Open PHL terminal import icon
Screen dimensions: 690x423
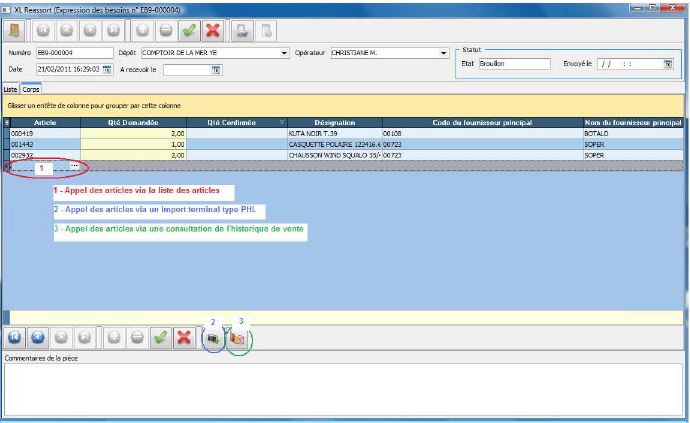[213, 338]
